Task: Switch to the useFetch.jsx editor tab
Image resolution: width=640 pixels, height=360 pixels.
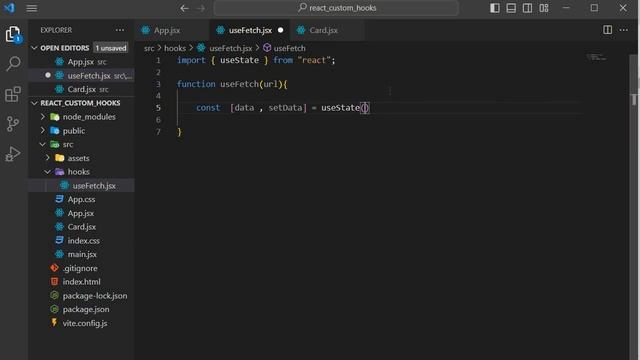Action: [x=250, y=30]
